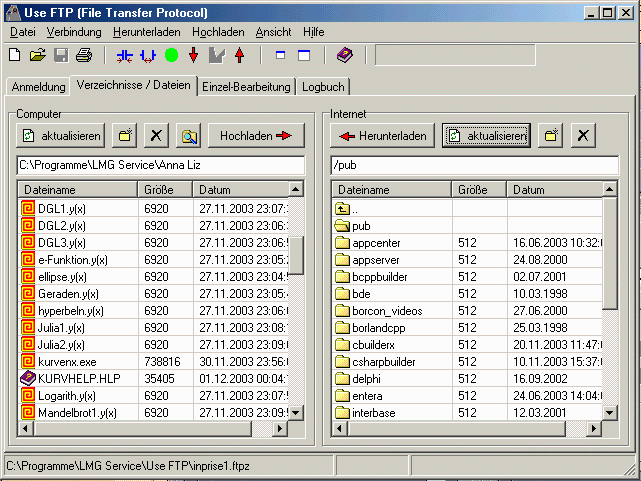Open the Verbindung menu

(x=74, y=32)
